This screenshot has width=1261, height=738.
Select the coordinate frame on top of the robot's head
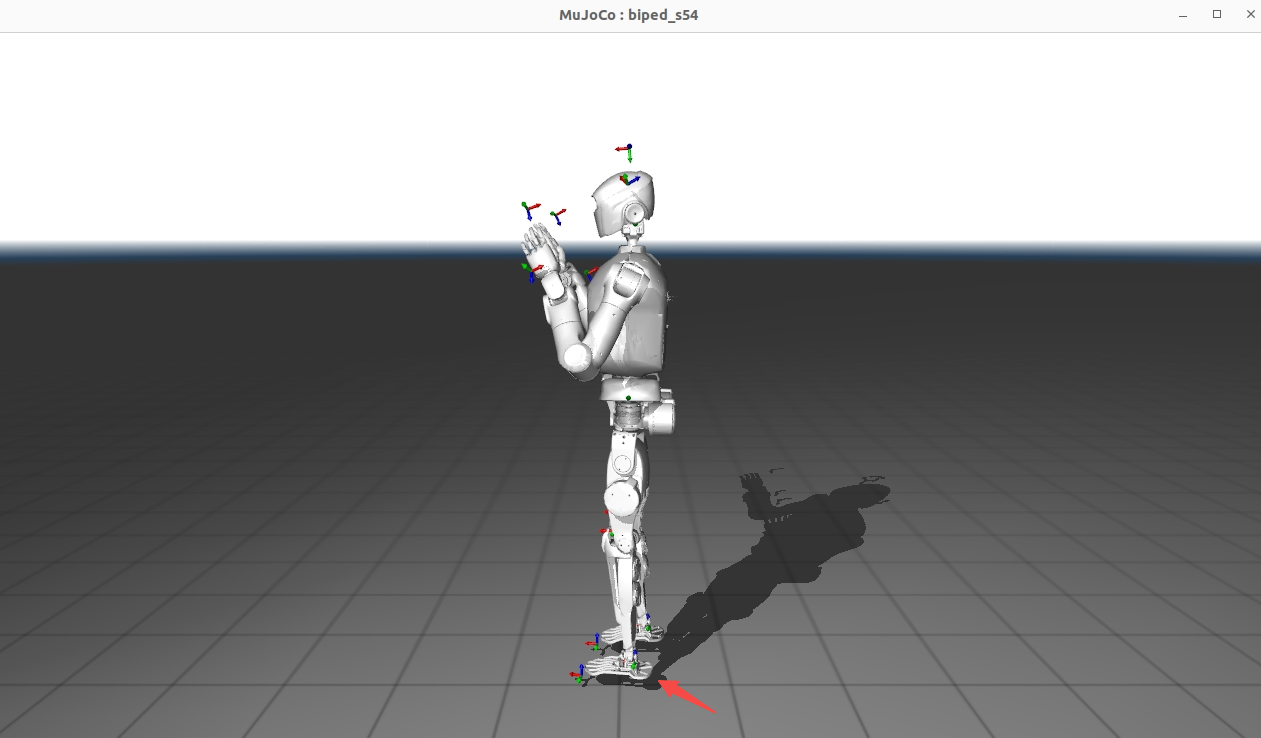(x=626, y=180)
